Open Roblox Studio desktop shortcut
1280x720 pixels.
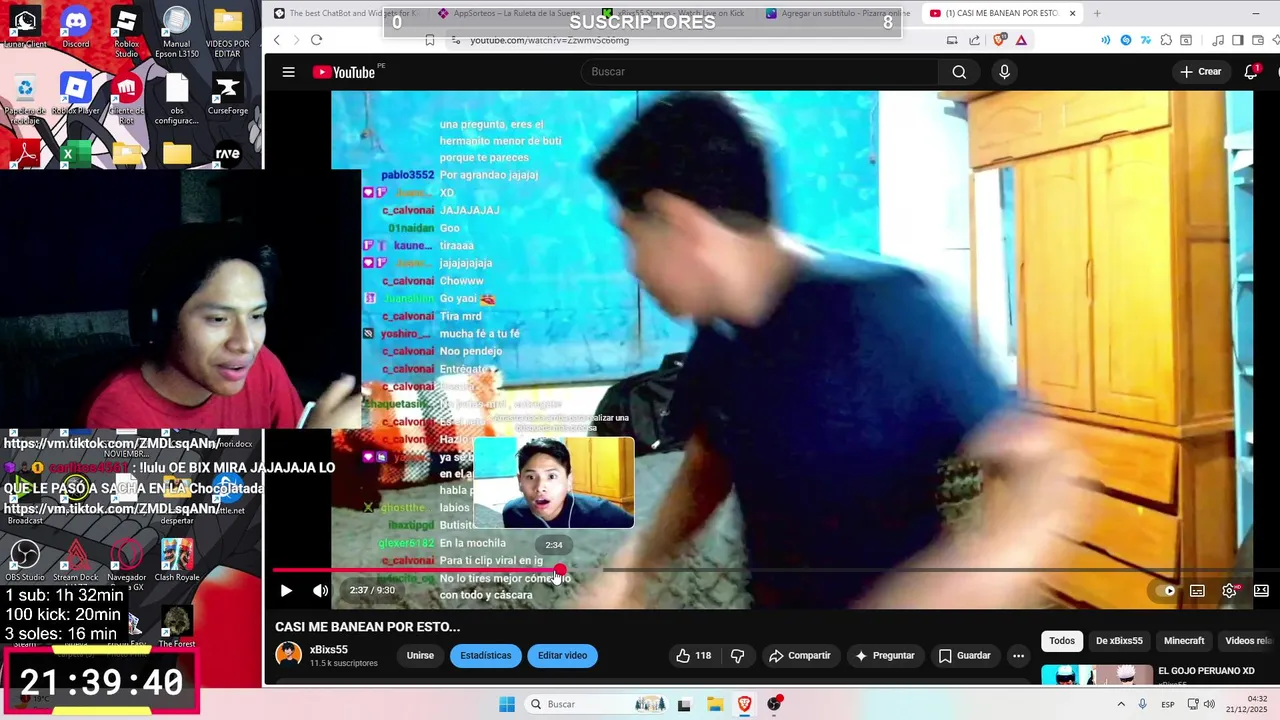pos(126,33)
